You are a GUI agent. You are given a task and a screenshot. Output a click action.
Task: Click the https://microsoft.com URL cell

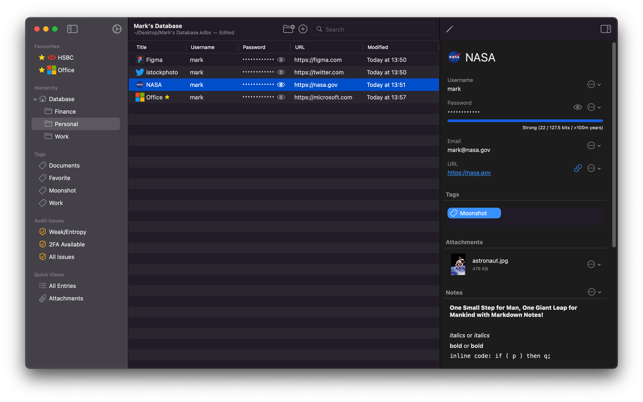click(x=323, y=97)
